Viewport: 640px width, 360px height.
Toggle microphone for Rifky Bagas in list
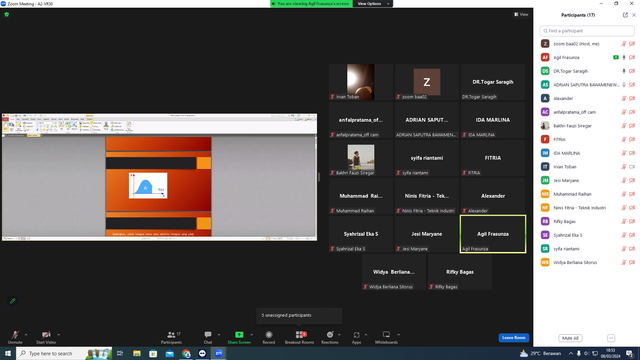coord(624,222)
